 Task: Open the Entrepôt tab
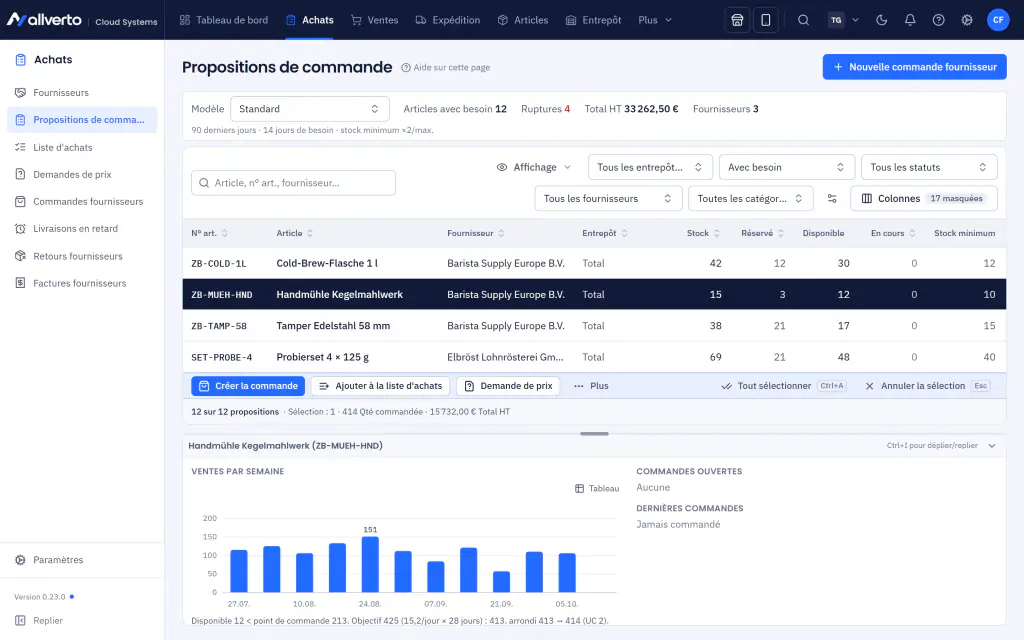(593, 20)
